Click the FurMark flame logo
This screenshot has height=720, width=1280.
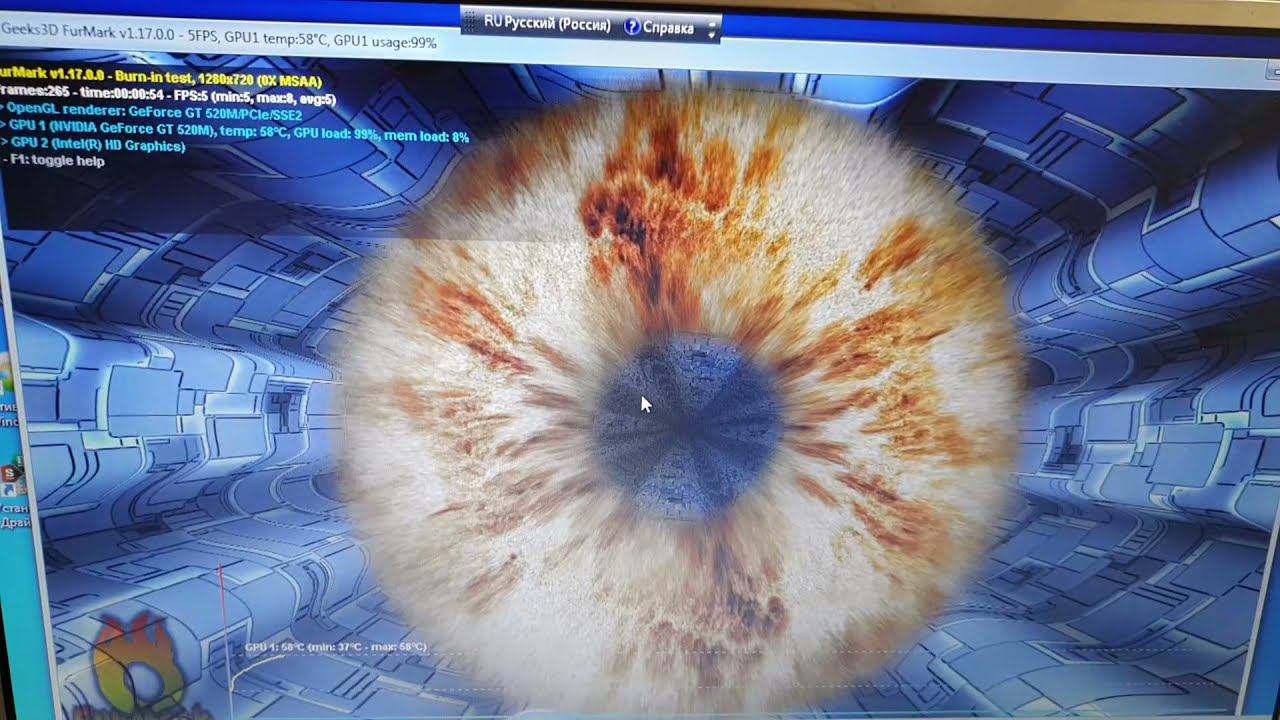(138, 666)
